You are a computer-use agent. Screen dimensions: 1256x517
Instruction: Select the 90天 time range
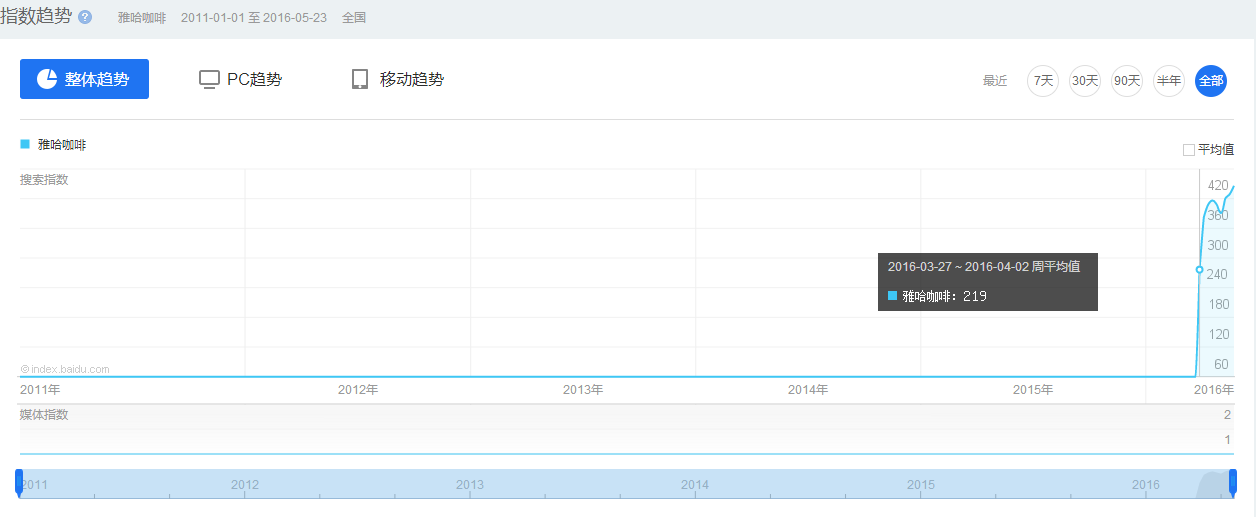pyautogui.click(x=1127, y=81)
